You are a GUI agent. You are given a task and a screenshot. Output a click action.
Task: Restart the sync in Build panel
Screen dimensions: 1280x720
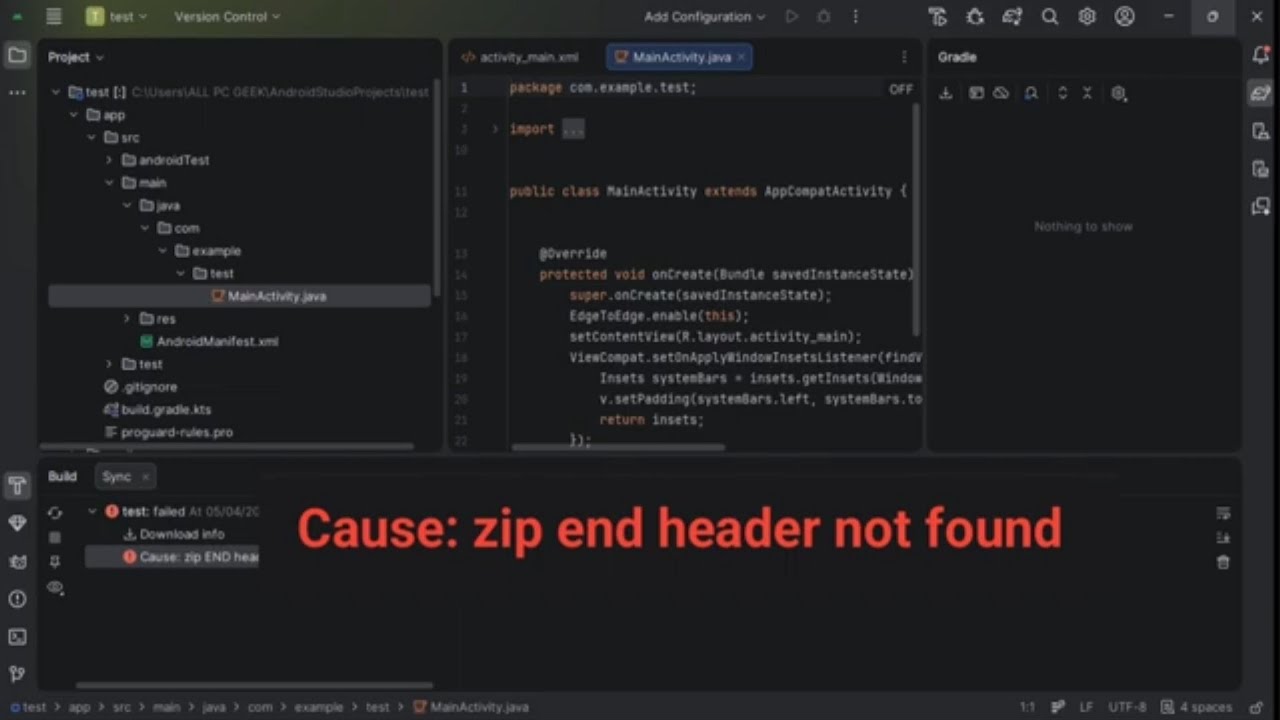(55, 513)
